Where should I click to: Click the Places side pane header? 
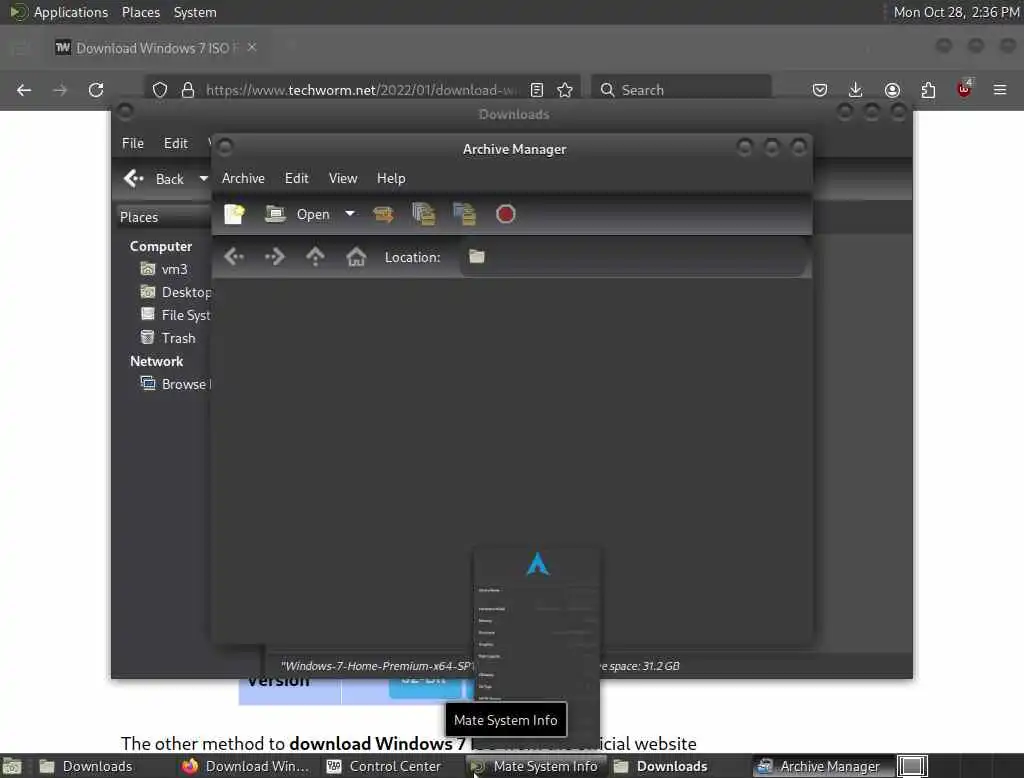pos(163,217)
